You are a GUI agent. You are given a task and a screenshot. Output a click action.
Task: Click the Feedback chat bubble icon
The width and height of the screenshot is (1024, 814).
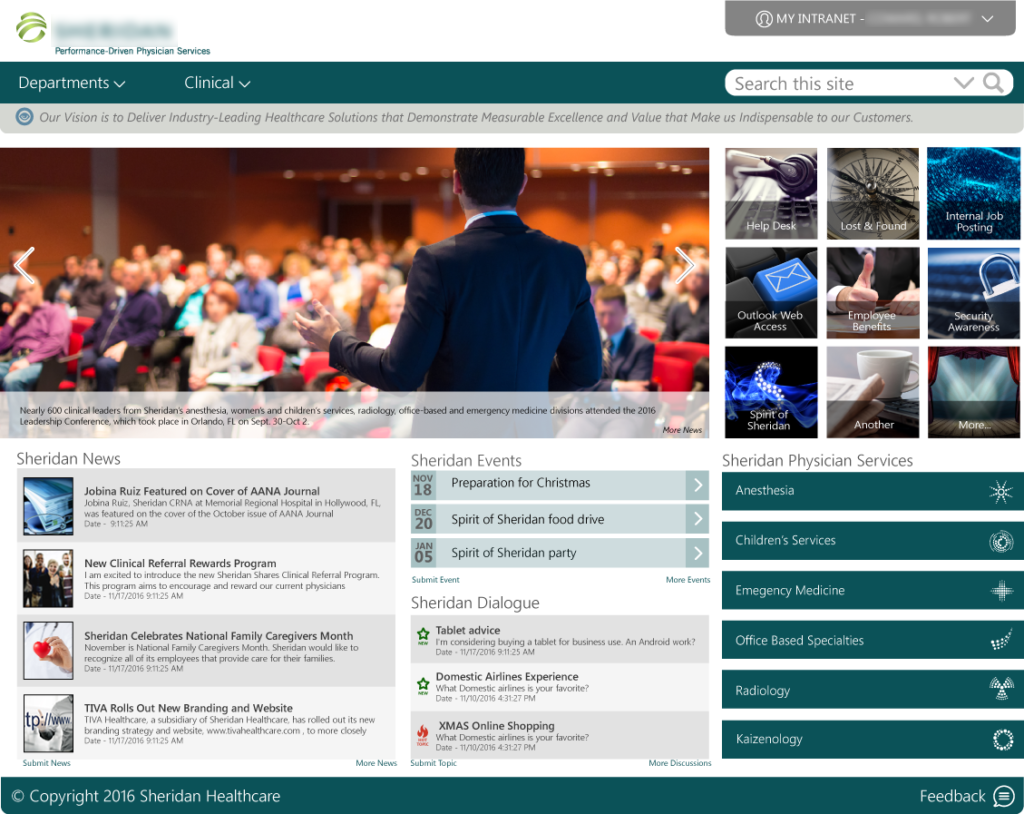point(1004,796)
